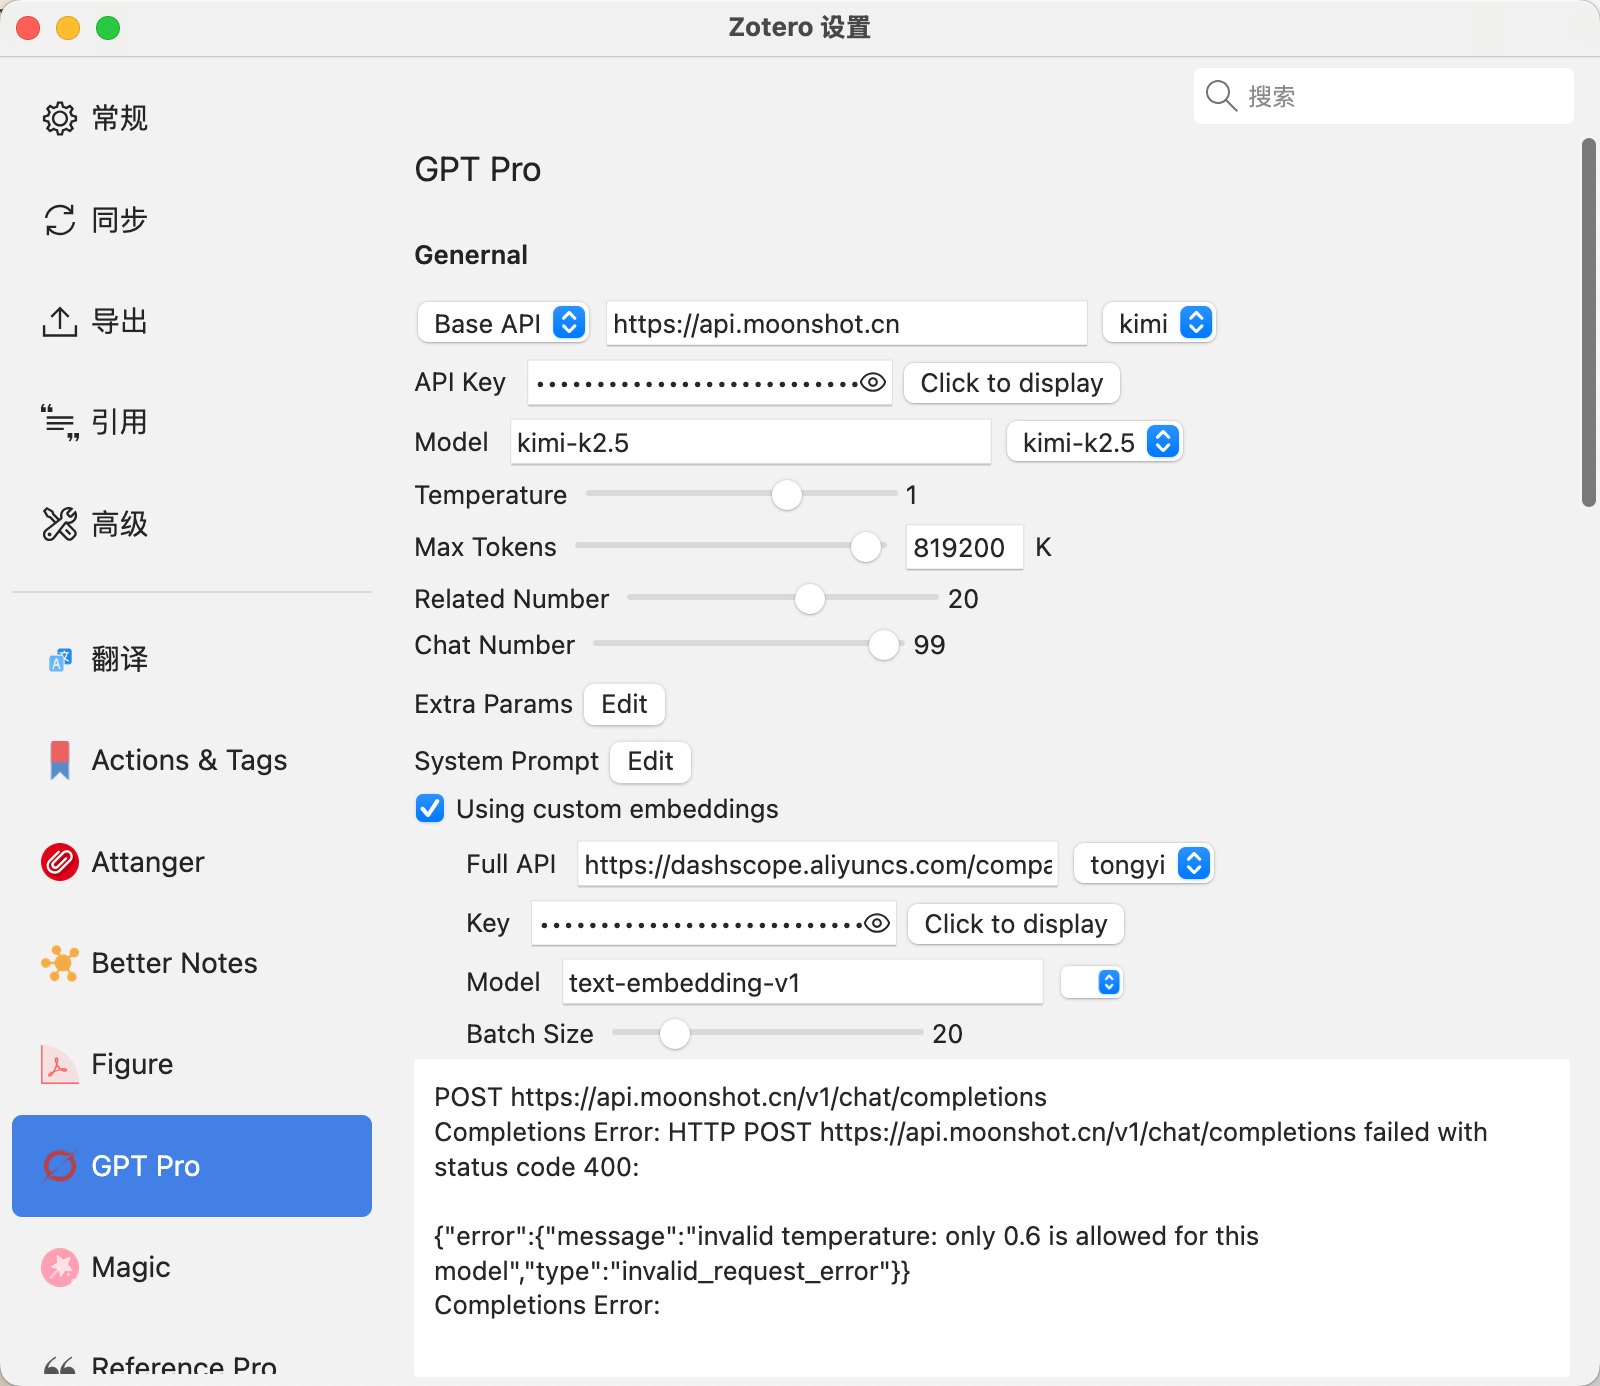Viewport: 1600px width, 1386px height.
Task: Open the Base API type dropdown
Action: (x=503, y=323)
